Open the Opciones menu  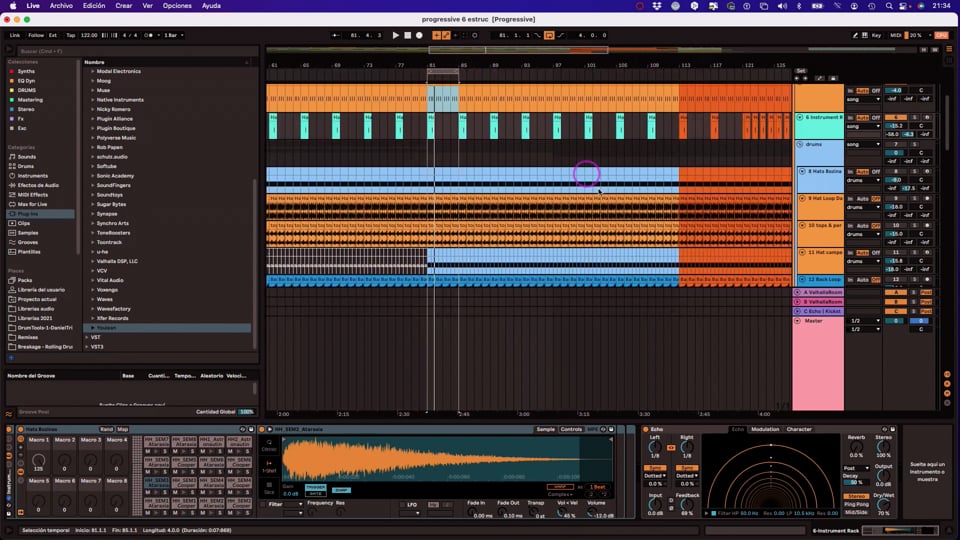click(177, 6)
